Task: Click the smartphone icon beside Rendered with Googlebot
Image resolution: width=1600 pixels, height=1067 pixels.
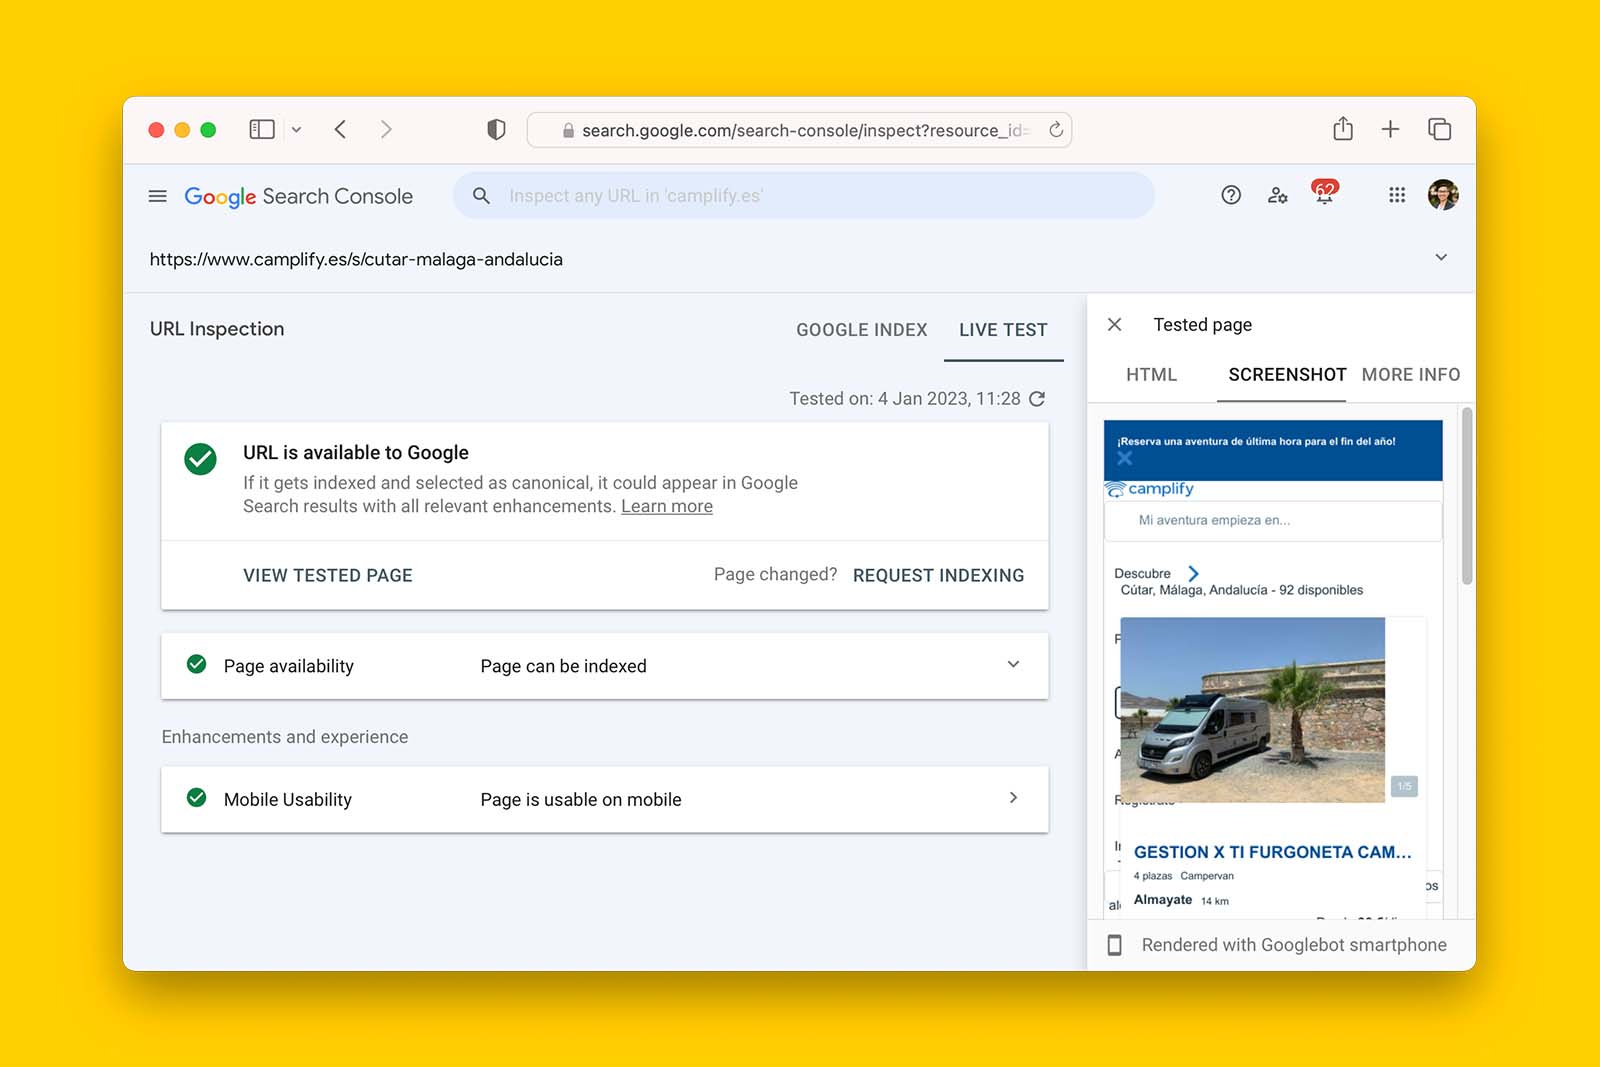Action: click(1115, 945)
